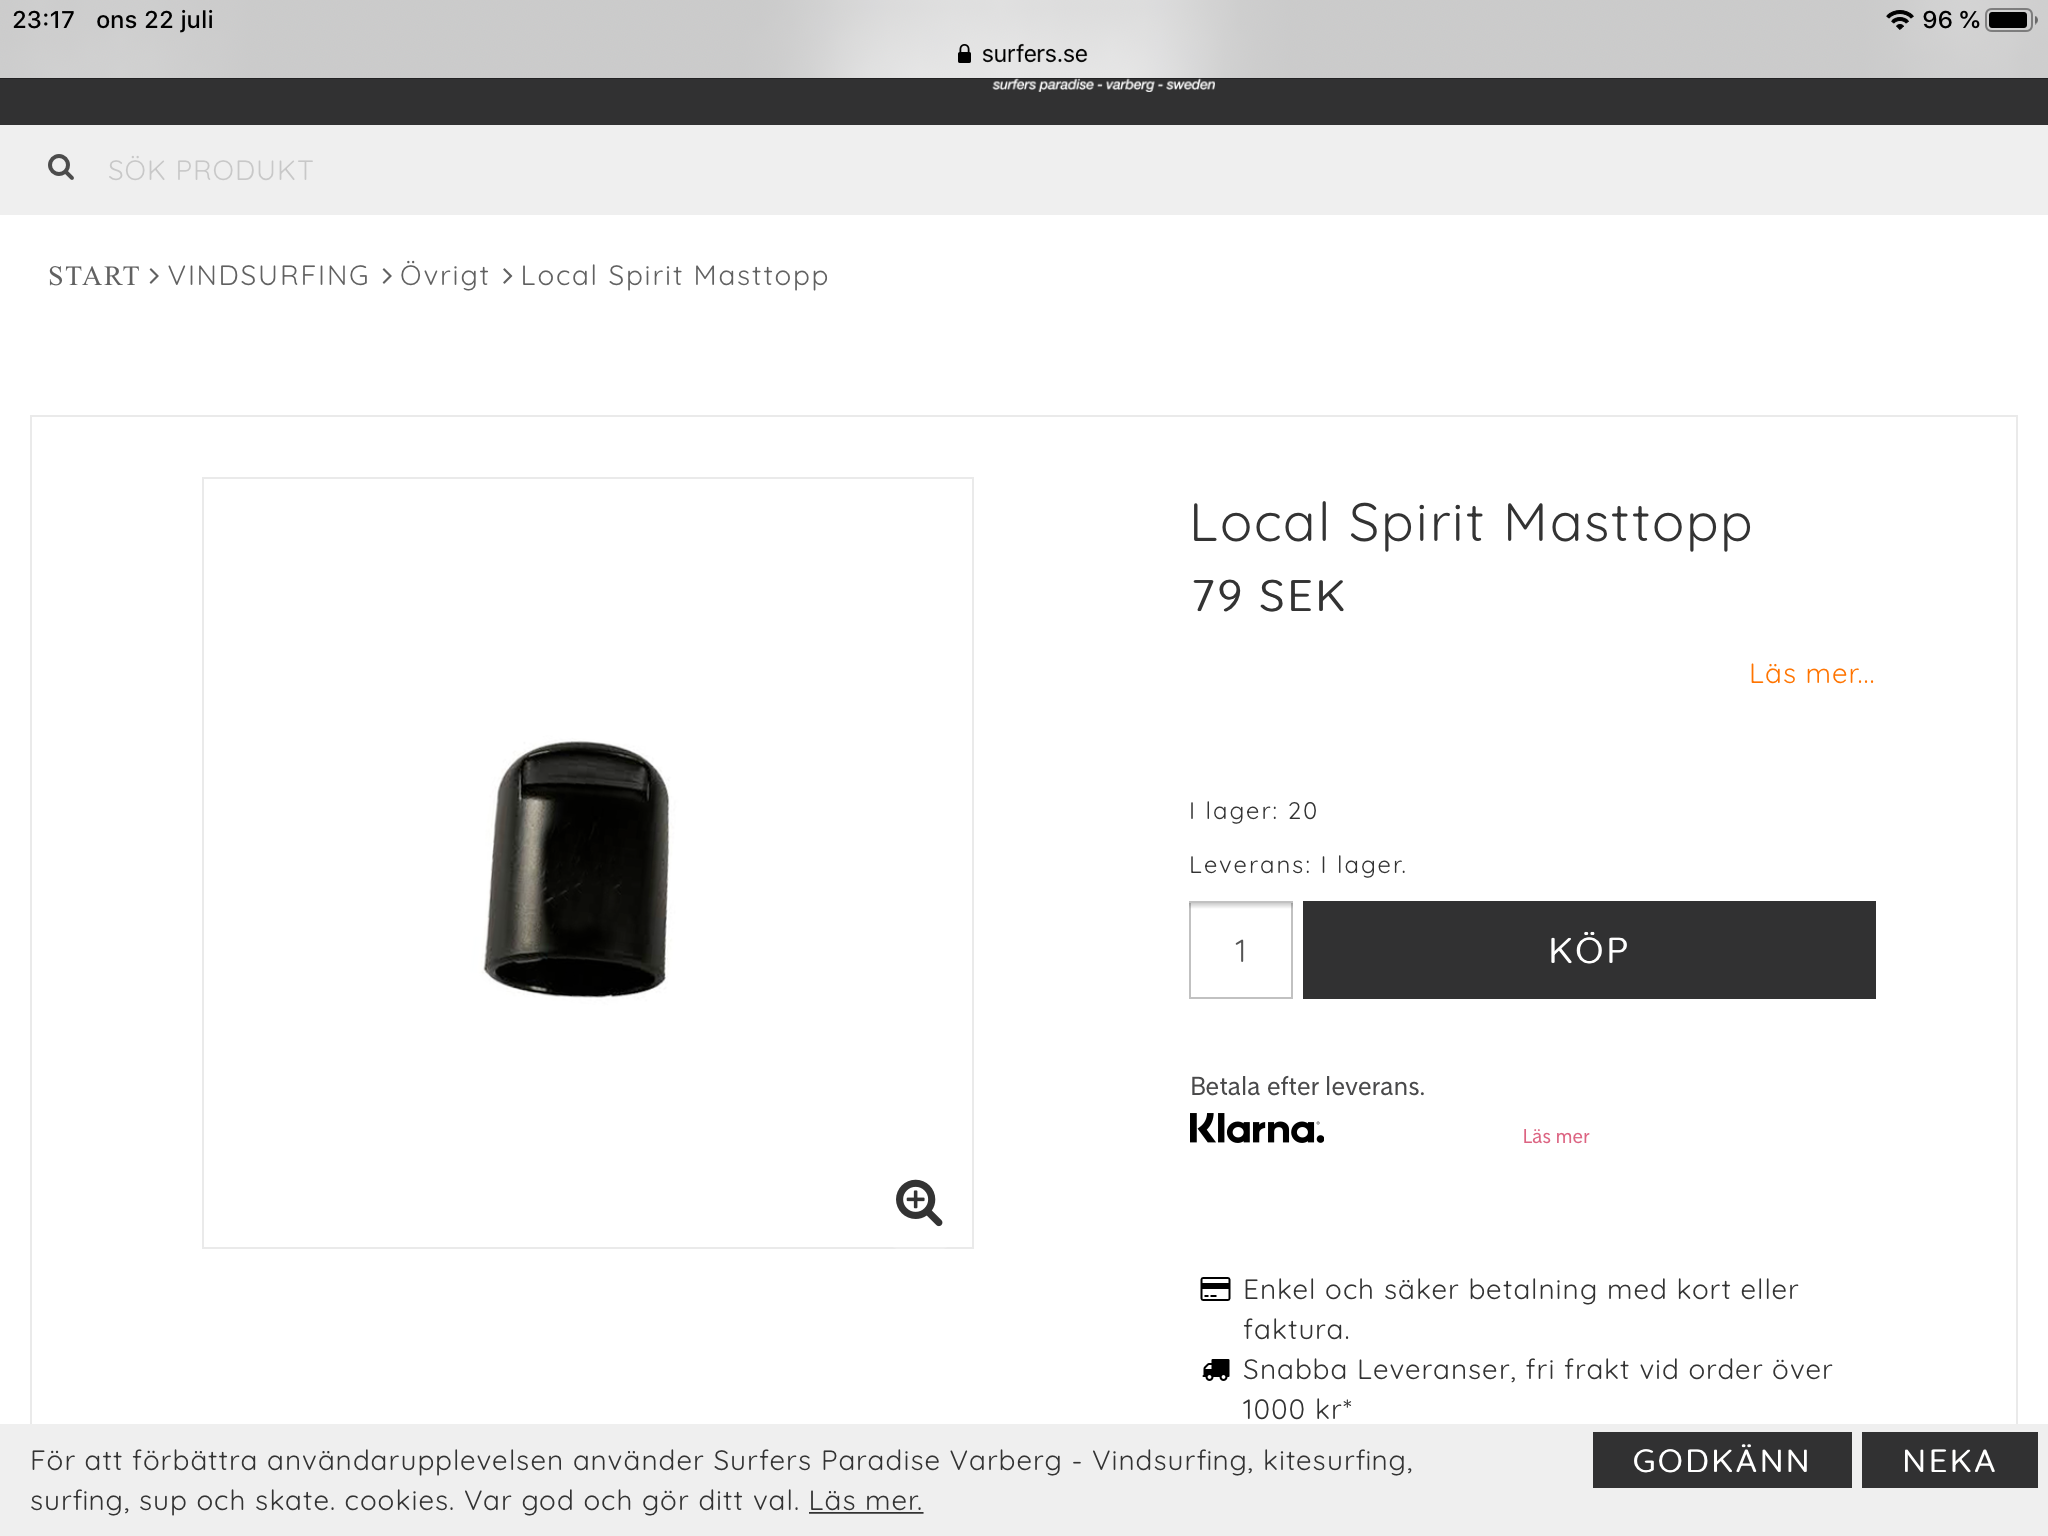Viewport: 2048px width, 1536px height.
Task: Zoom the product image with magnifier icon
Action: click(918, 1202)
